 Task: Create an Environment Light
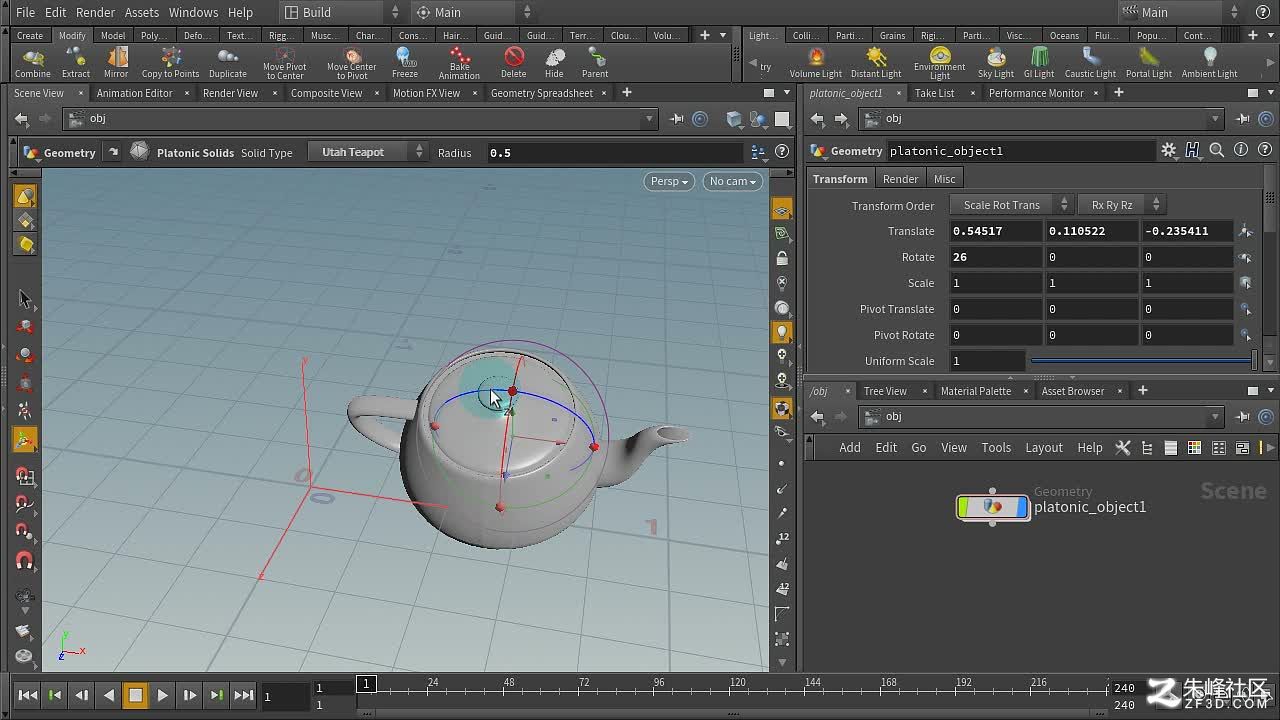tap(940, 63)
